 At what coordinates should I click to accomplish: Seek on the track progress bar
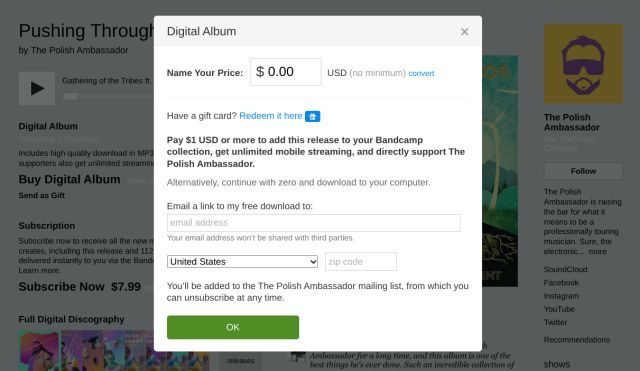[x=108, y=96]
